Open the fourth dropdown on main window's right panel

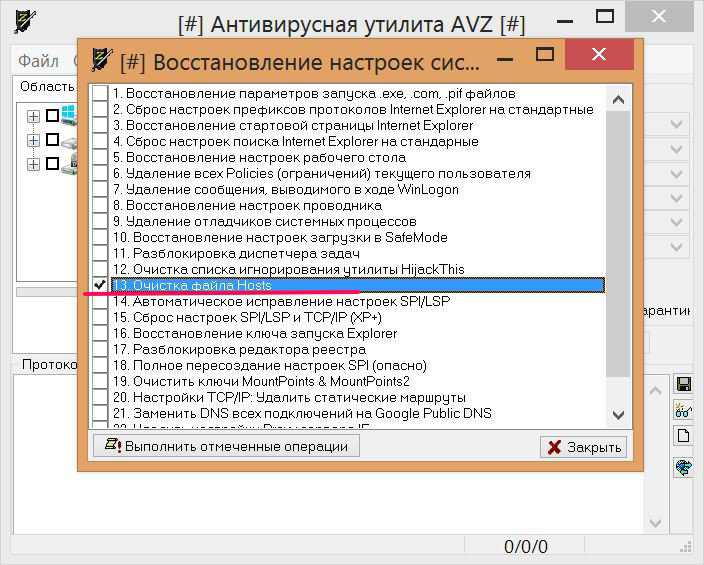[x=677, y=198]
